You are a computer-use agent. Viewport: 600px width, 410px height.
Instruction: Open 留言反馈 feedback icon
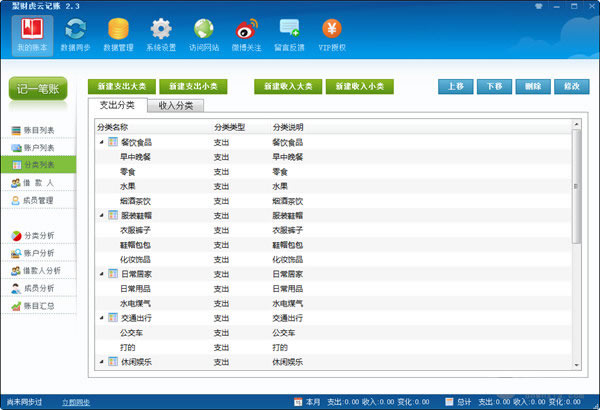[x=289, y=36]
